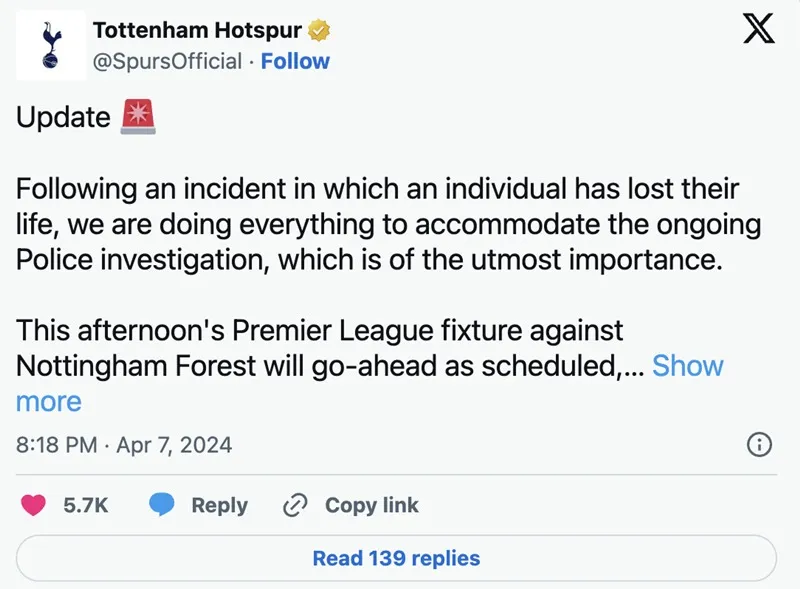Click the blue reply bubble icon
Screen dimensions: 800x589
click(x=162, y=505)
